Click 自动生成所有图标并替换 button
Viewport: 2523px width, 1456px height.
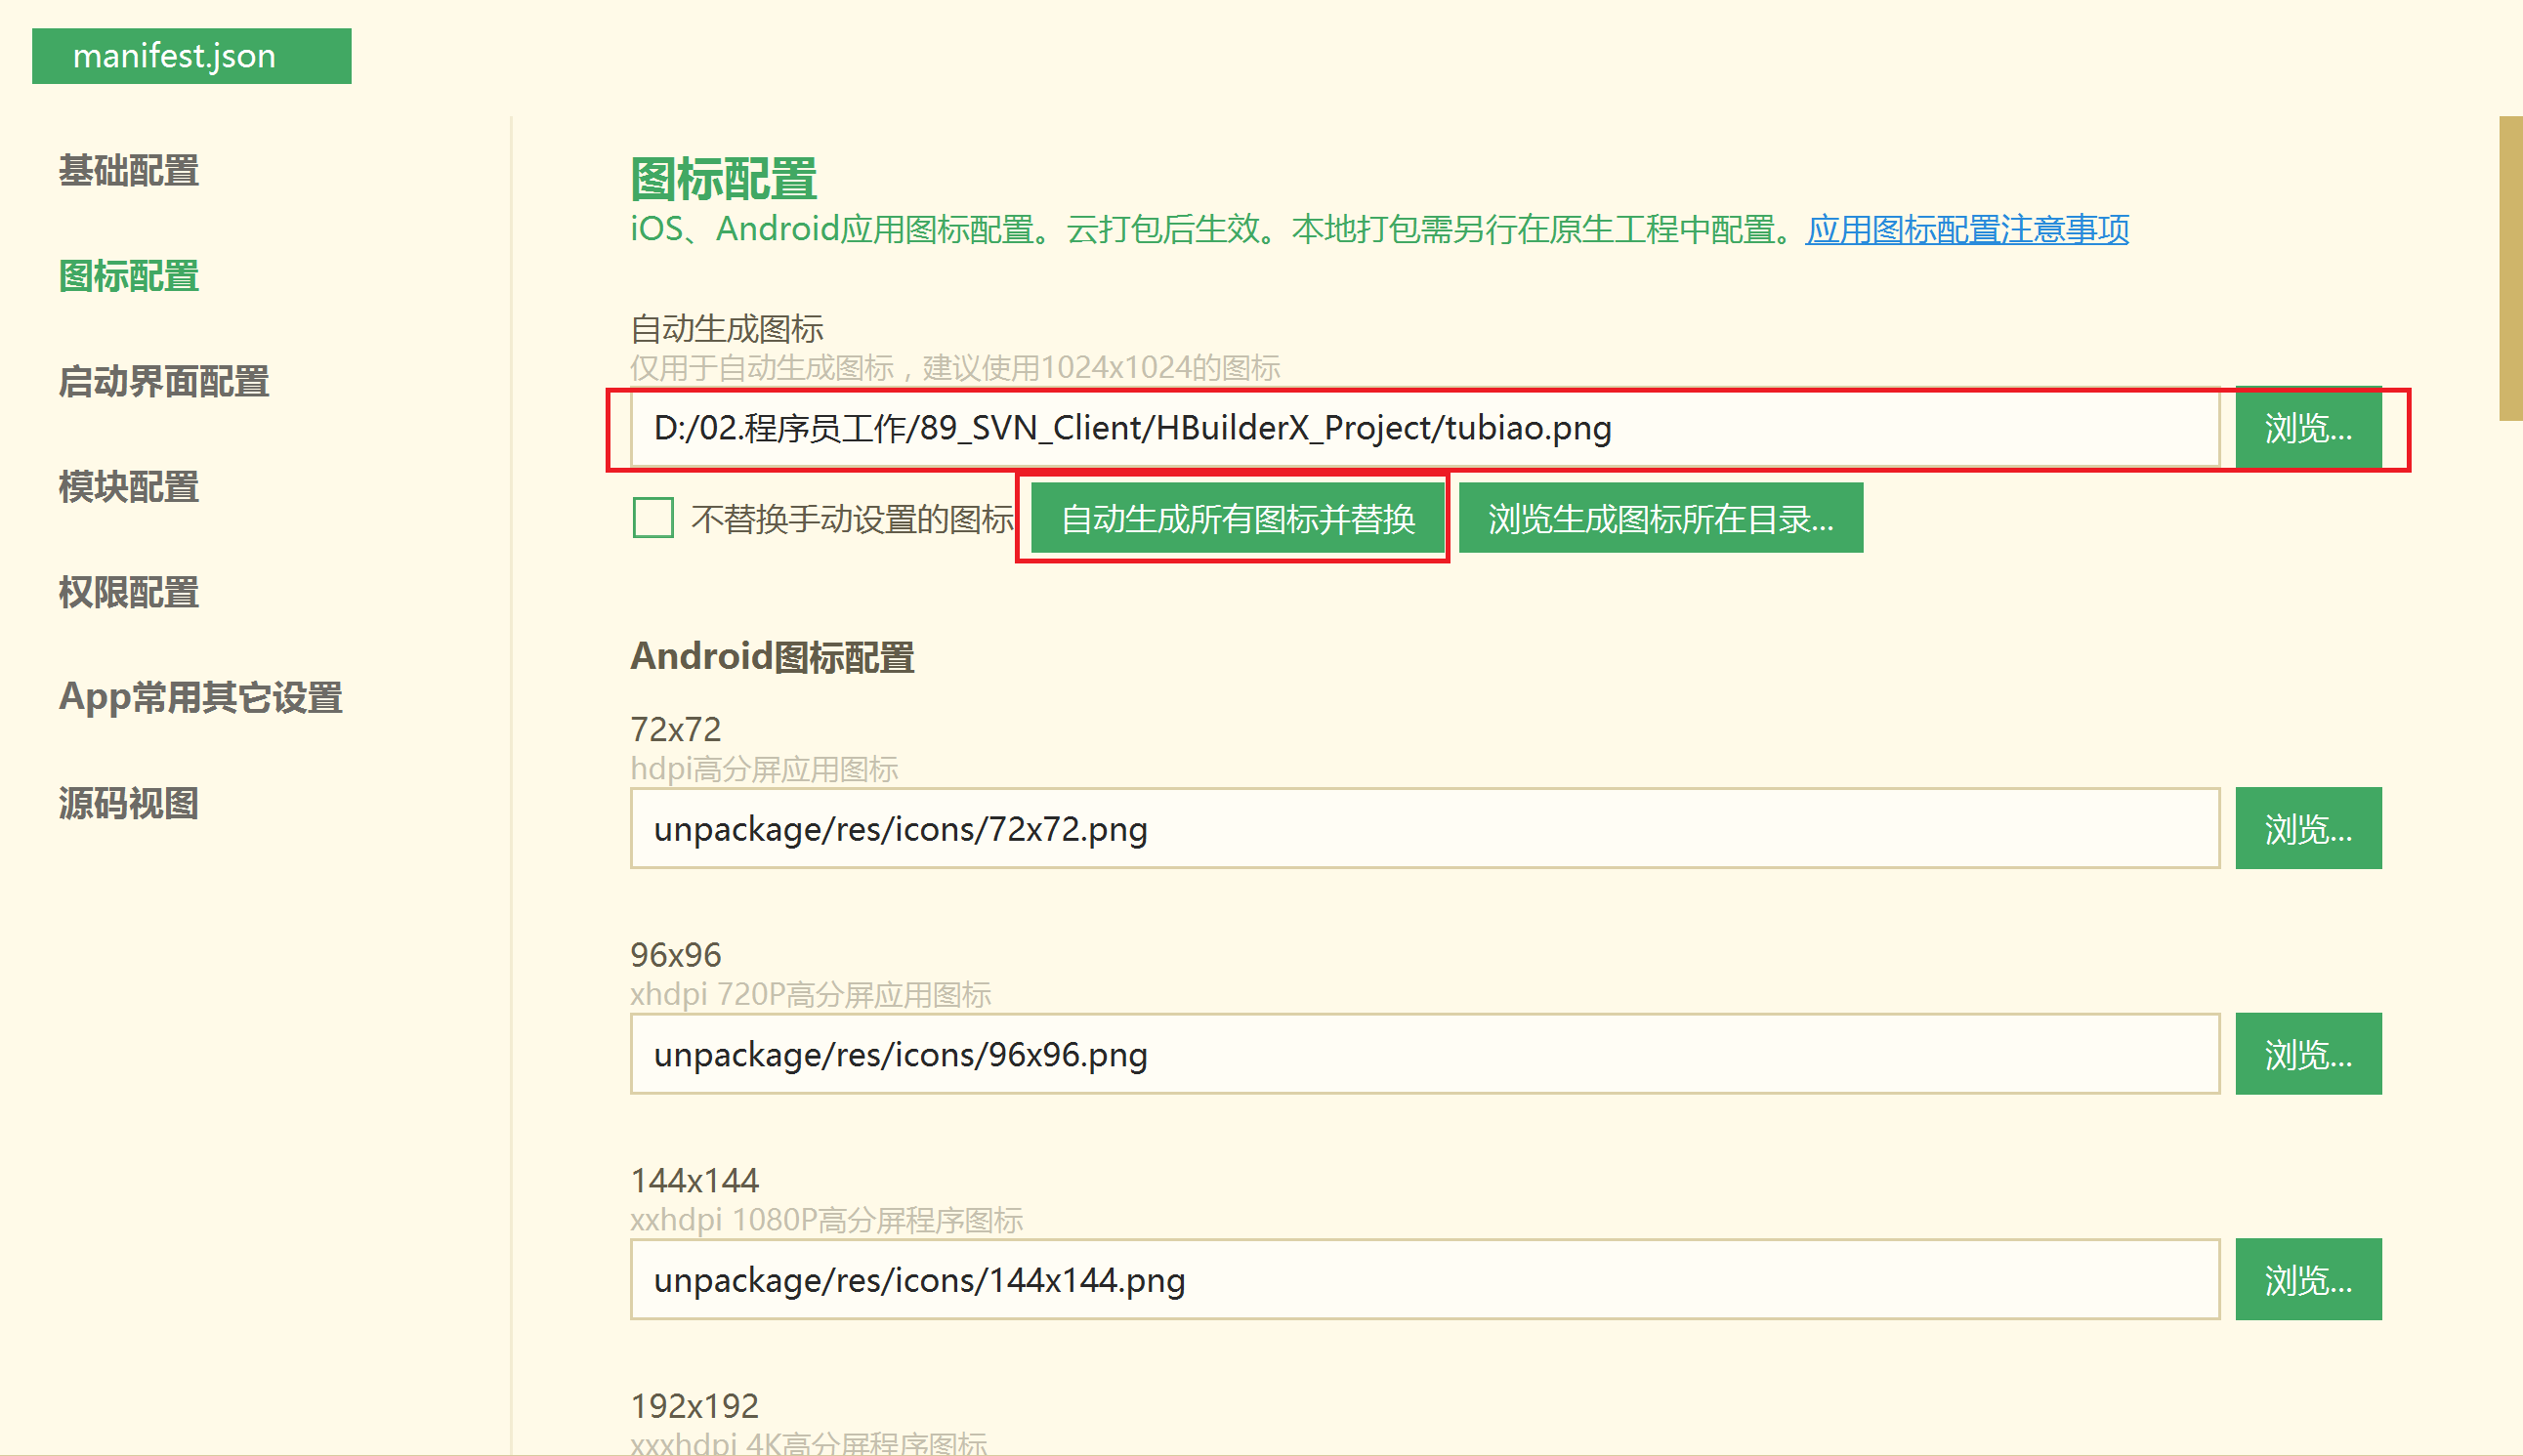tap(1237, 518)
